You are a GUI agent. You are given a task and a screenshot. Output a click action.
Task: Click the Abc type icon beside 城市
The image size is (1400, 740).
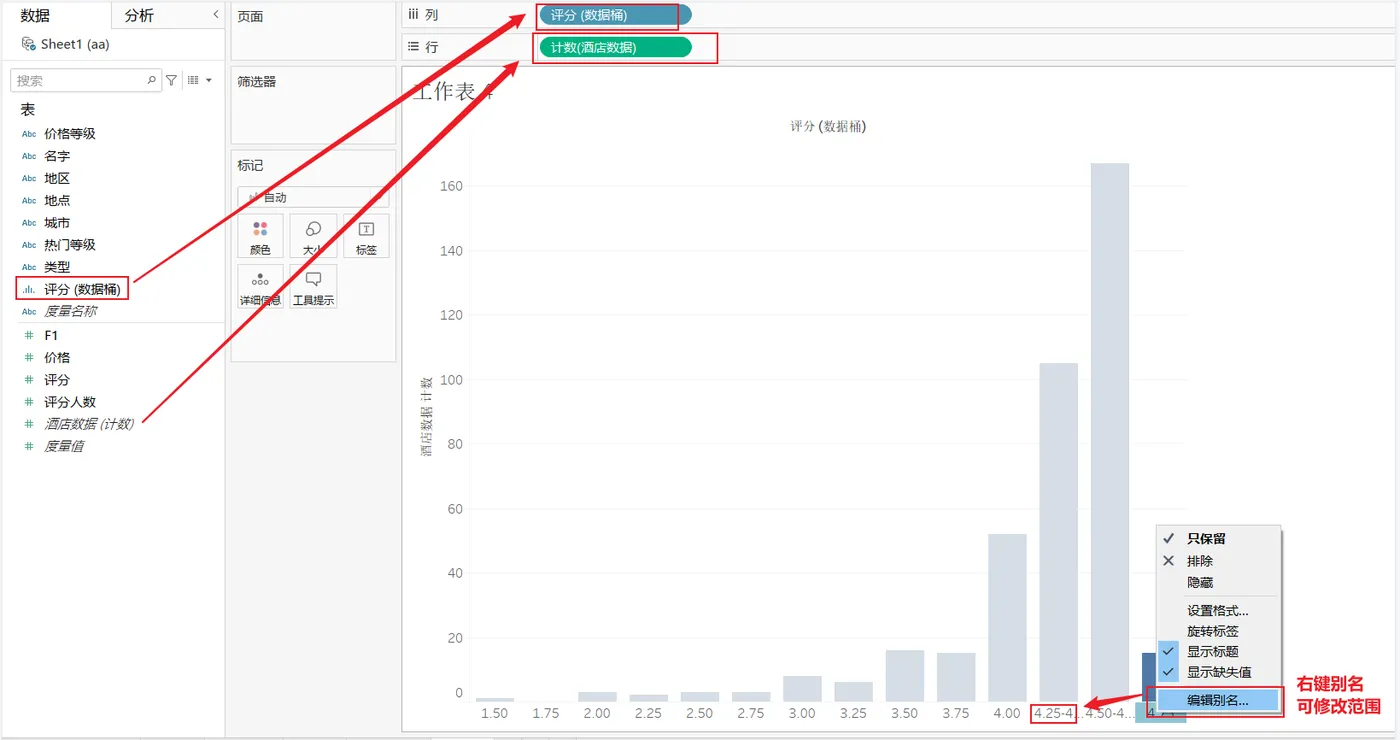(29, 223)
